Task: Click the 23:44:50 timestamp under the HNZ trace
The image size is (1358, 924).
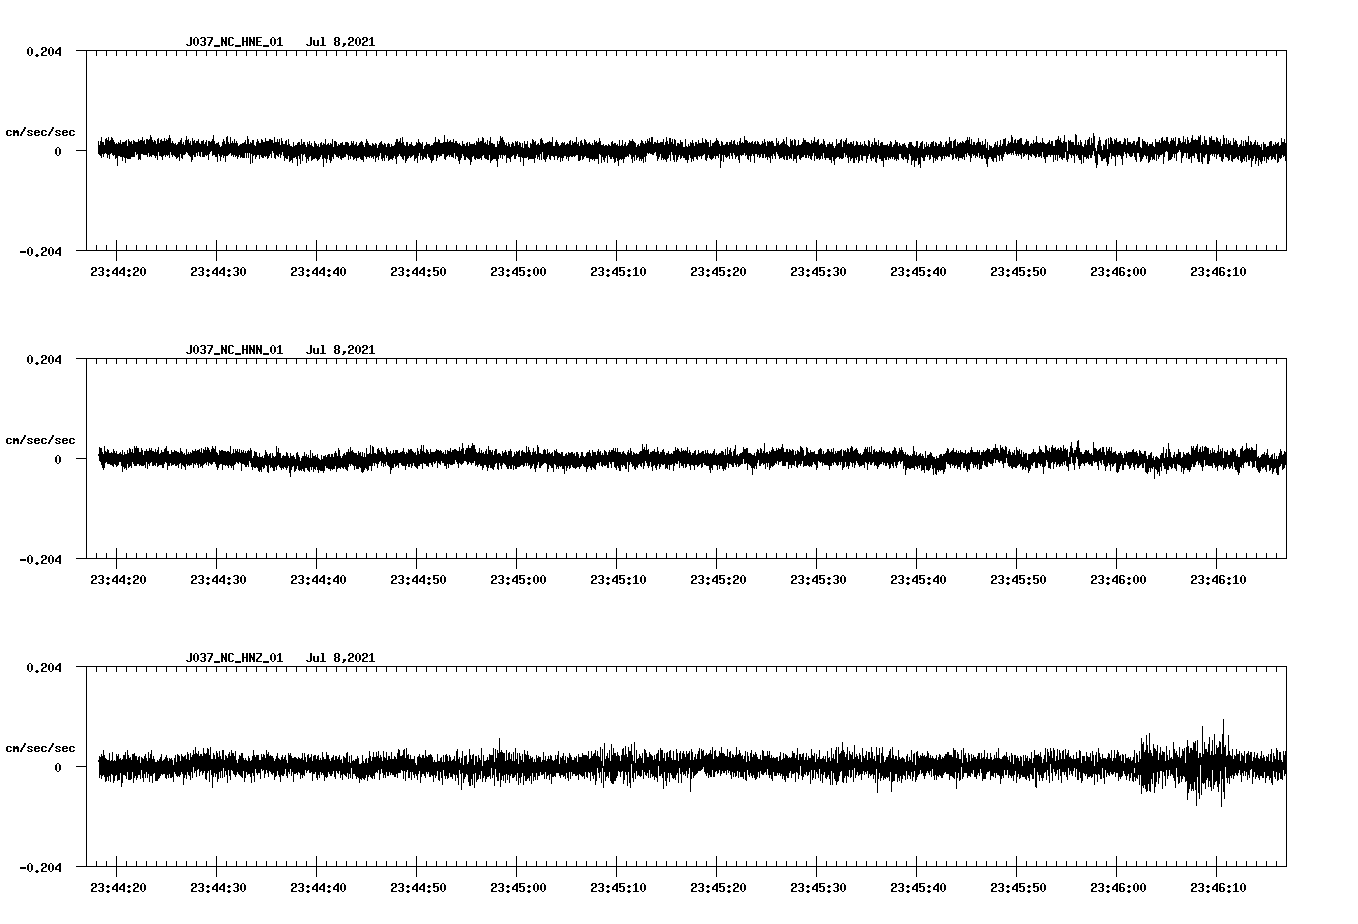Action: pos(418,885)
